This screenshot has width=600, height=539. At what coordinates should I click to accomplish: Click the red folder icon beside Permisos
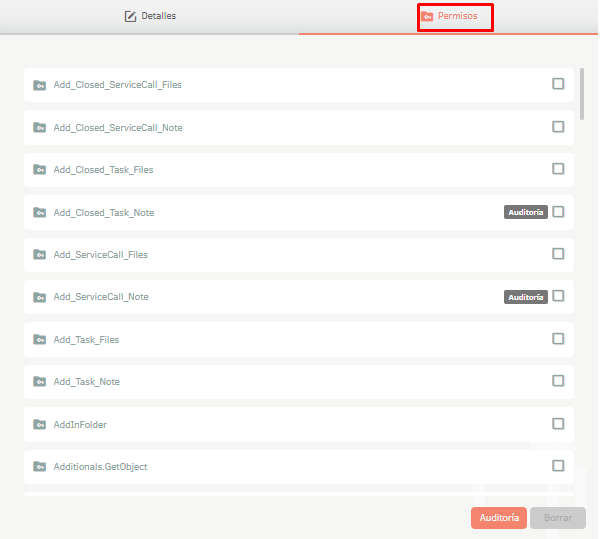[427, 16]
